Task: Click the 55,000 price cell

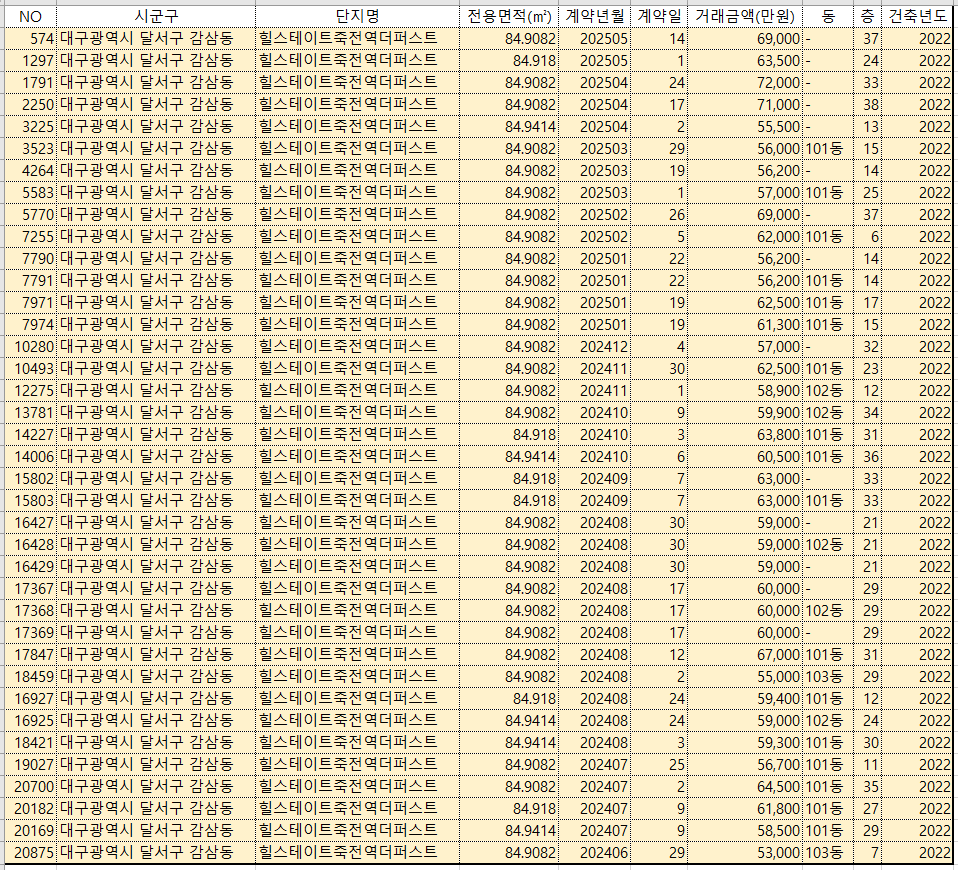Action: [745, 676]
